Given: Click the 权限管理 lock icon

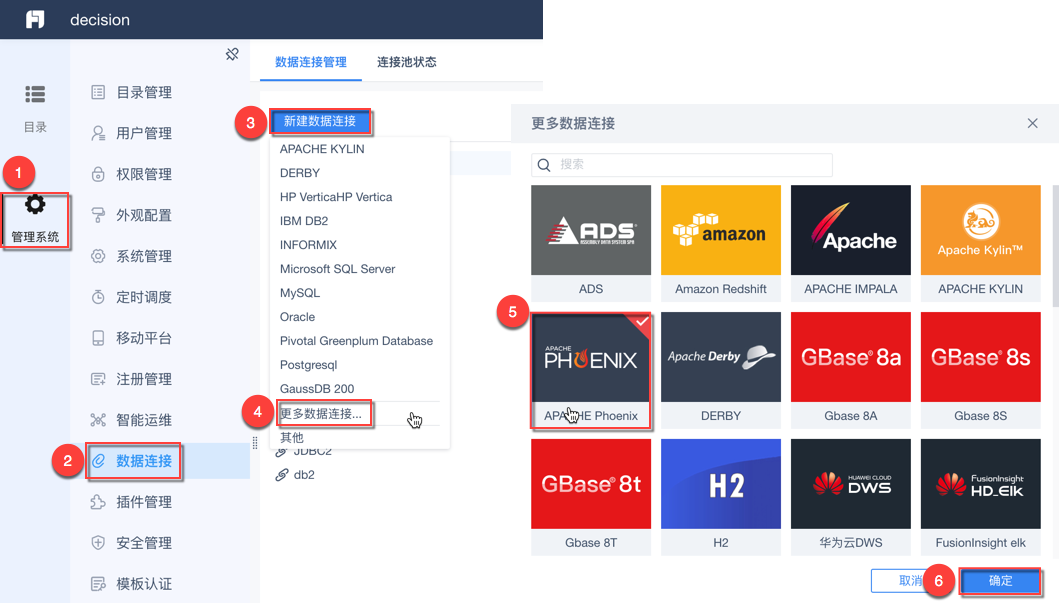Looking at the screenshot, I should 98,174.
